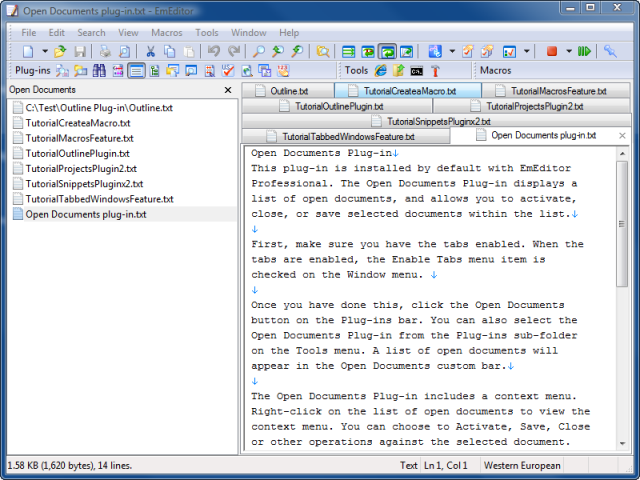Screen dimensions: 640x480
Task: Switch to TutorialMacrosFeature.txt tab
Action: (556, 91)
